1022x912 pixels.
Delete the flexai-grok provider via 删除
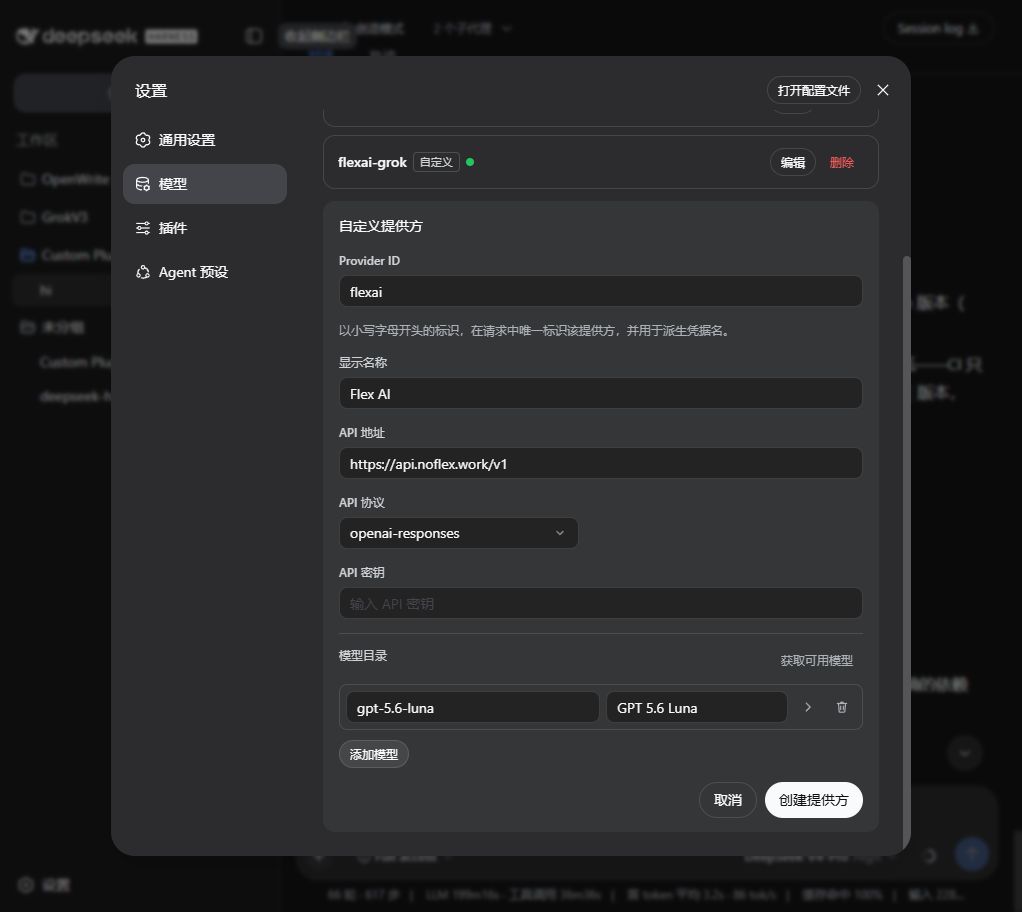[x=841, y=162]
